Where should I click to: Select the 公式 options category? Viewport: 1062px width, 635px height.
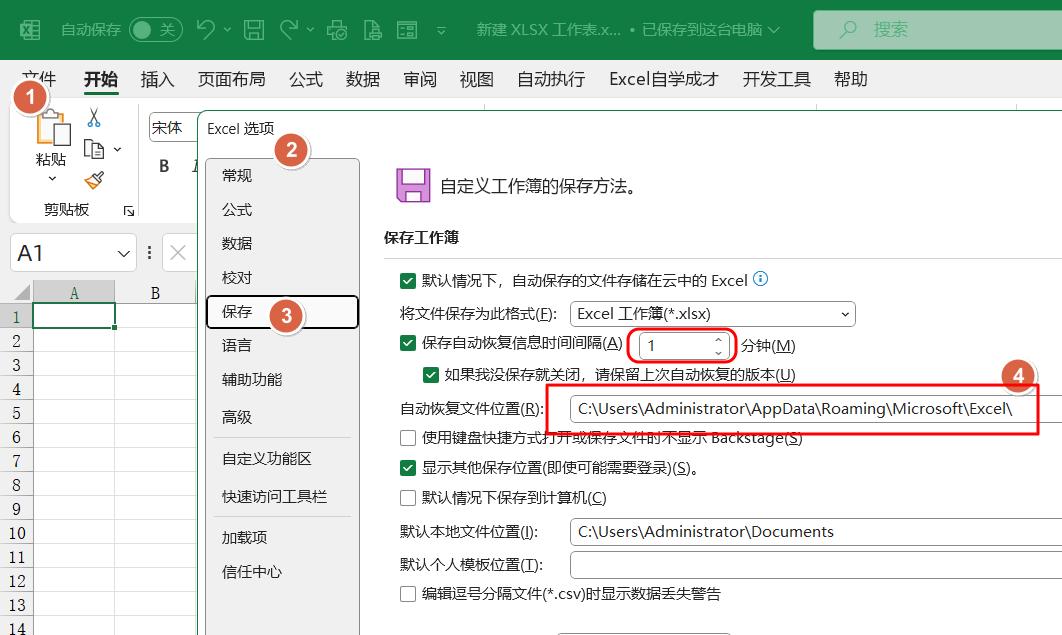click(282, 210)
